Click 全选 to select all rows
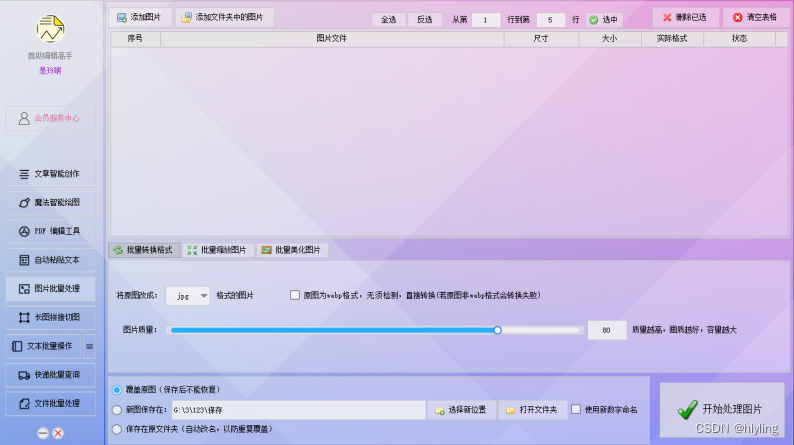Screen dimensions: 794x445 (388, 19)
